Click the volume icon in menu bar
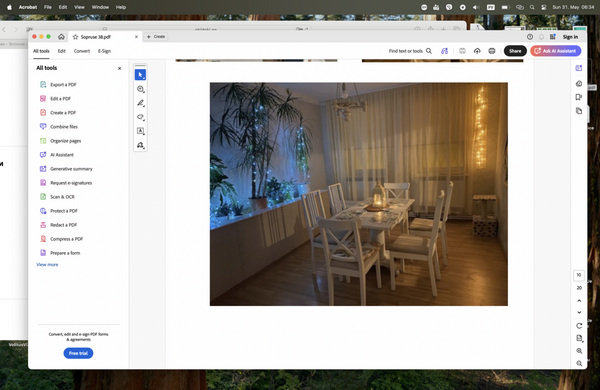Image resolution: width=600 pixels, height=390 pixels. (x=476, y=7)
